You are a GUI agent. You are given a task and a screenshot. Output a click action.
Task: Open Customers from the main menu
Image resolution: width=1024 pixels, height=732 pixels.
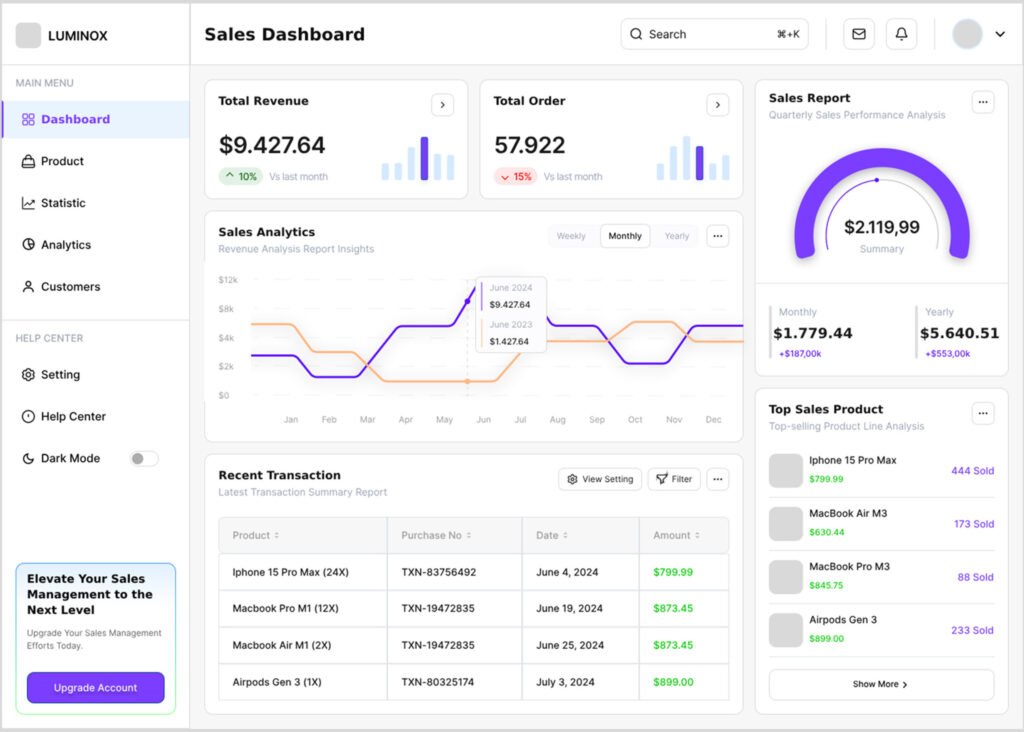pyautogui.click(x=70, y=287)
